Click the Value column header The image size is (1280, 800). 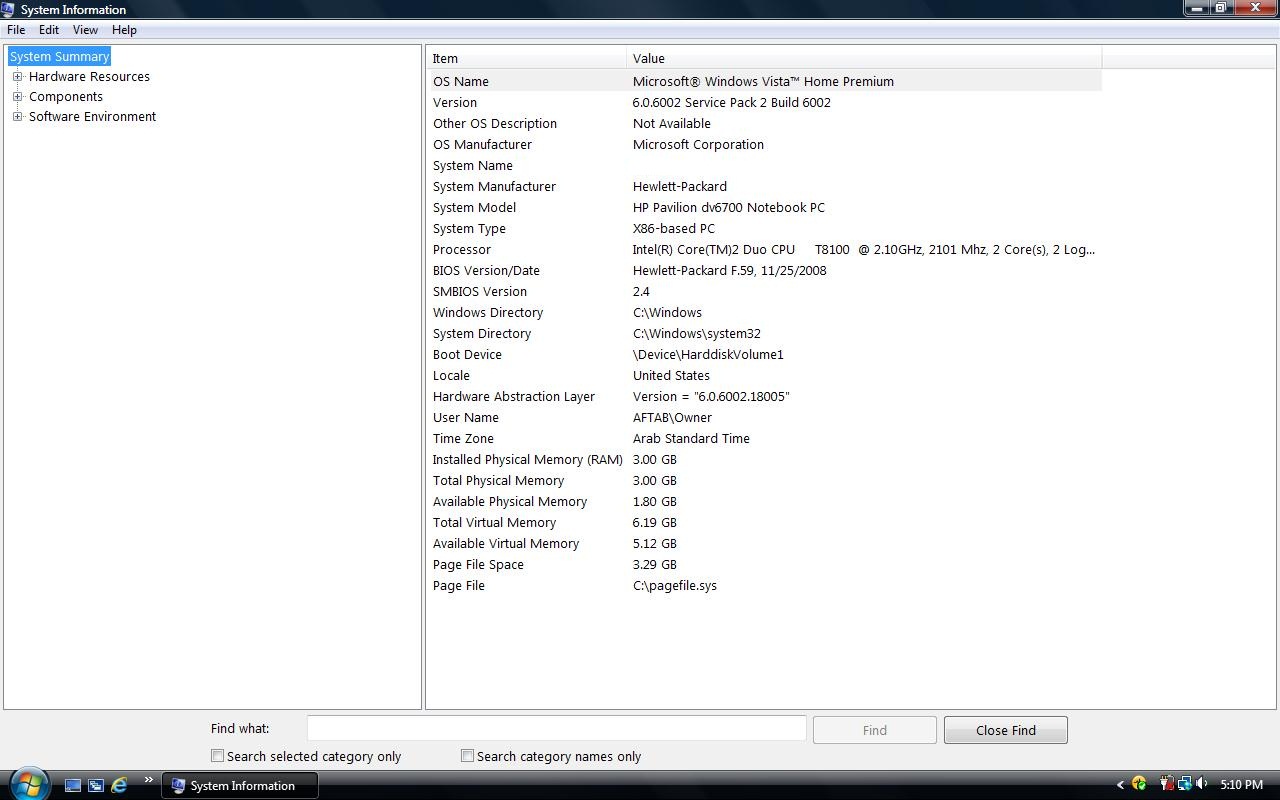(x=864, y=58)
